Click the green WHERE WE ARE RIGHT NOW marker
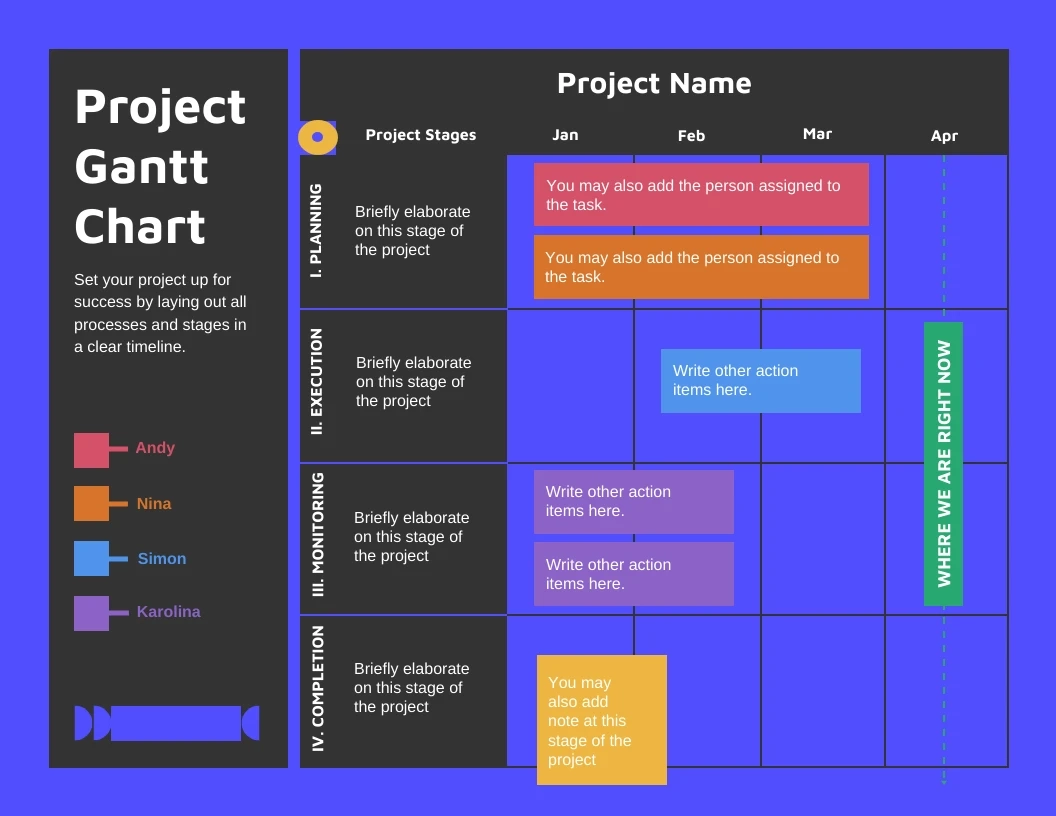 943,462
